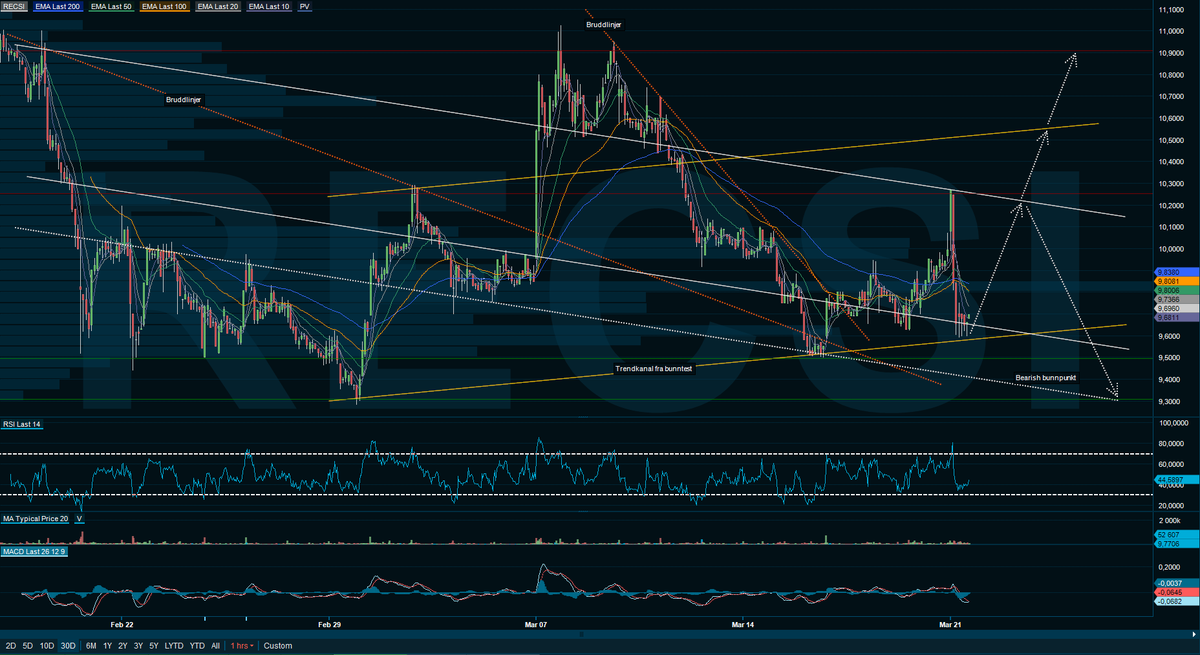Choose the 3Y time range
This screenshot has width=1200, height=655.
[x=137, y=646]
